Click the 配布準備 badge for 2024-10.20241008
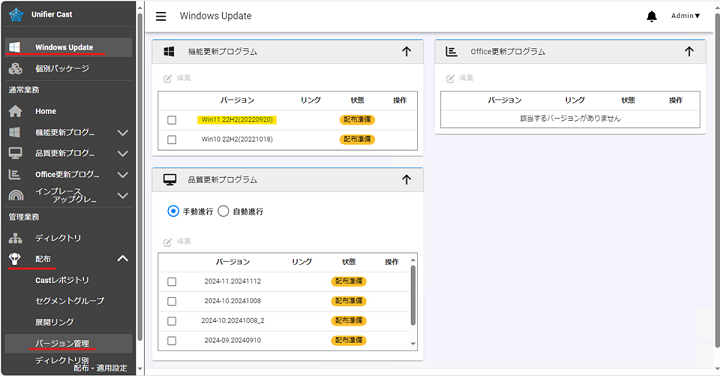This screenshot has height=376, width=720. [349, 301]
